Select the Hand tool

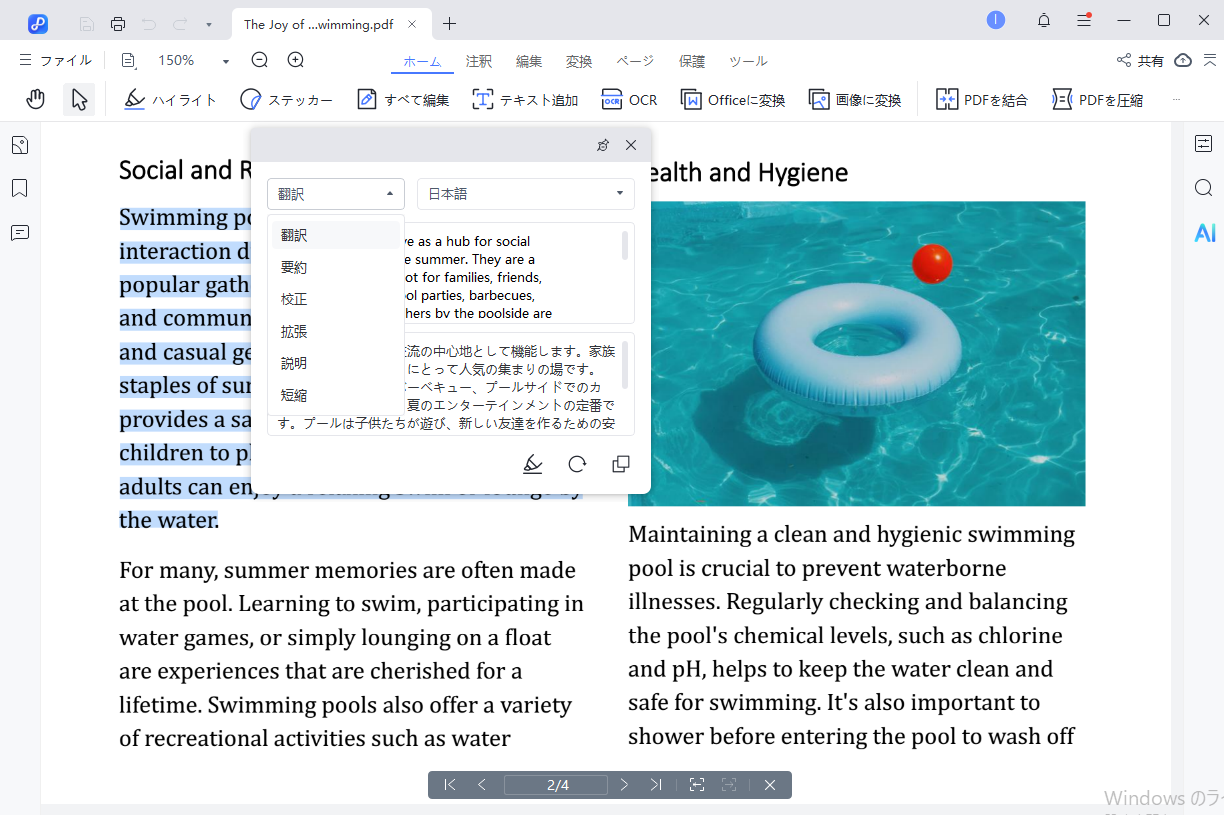click(x=36, y=99)
